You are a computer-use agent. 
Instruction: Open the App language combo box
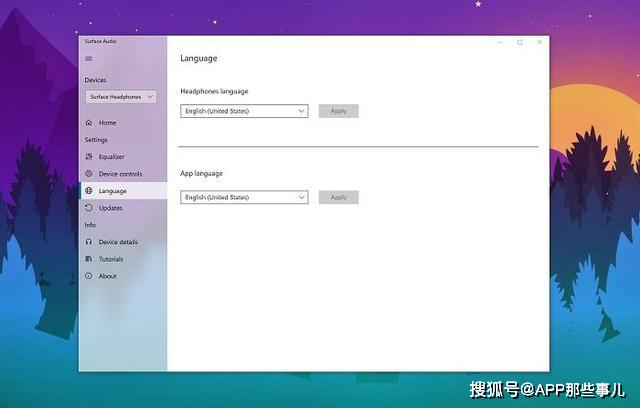pos(244,197)
